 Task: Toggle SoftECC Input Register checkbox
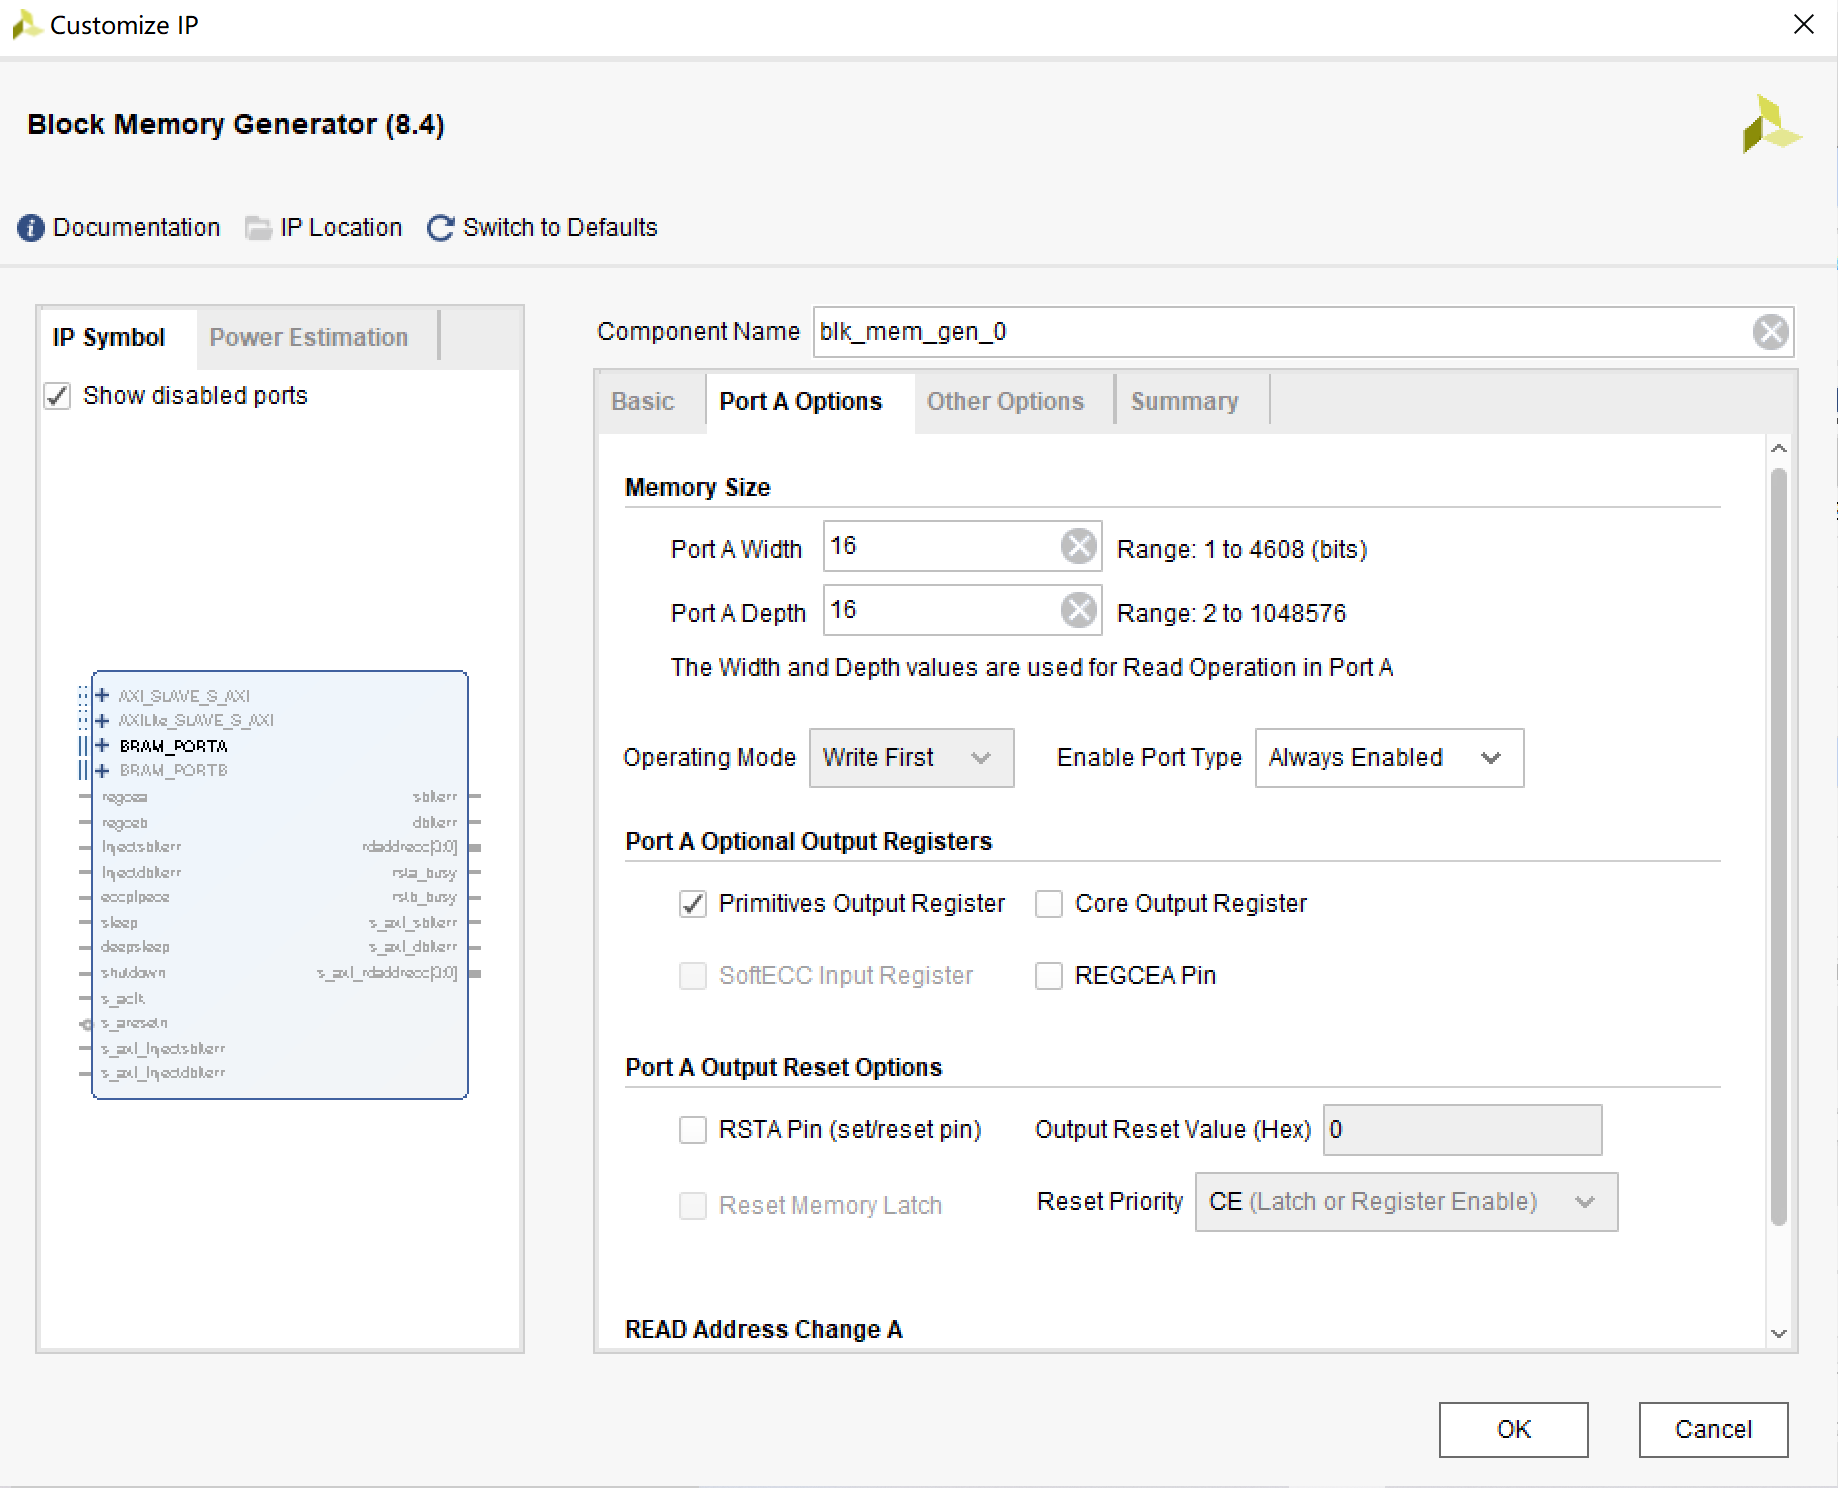coord(692,976)
